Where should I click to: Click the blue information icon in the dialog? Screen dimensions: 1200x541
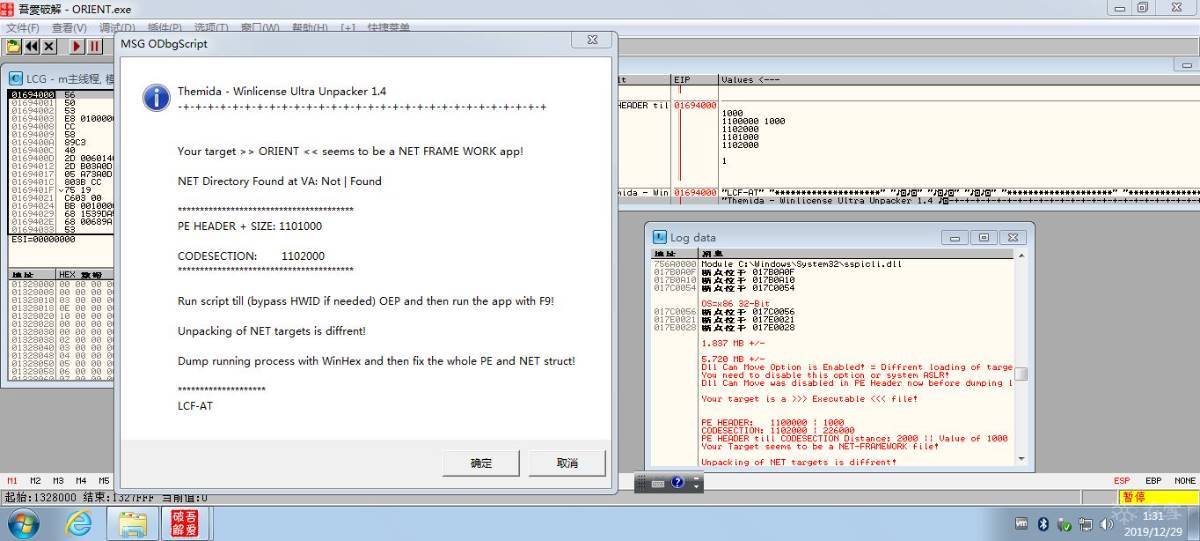pos(157,97)
